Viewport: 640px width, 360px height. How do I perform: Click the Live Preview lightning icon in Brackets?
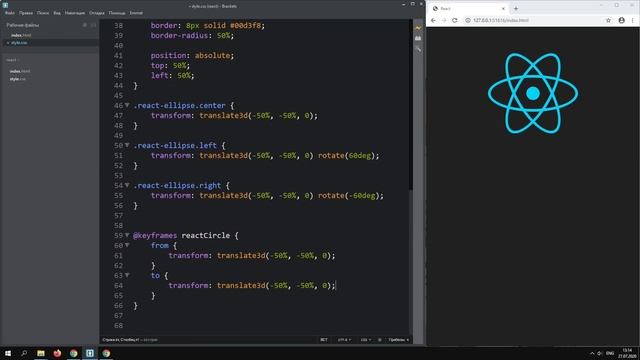(x=418, y=28)
